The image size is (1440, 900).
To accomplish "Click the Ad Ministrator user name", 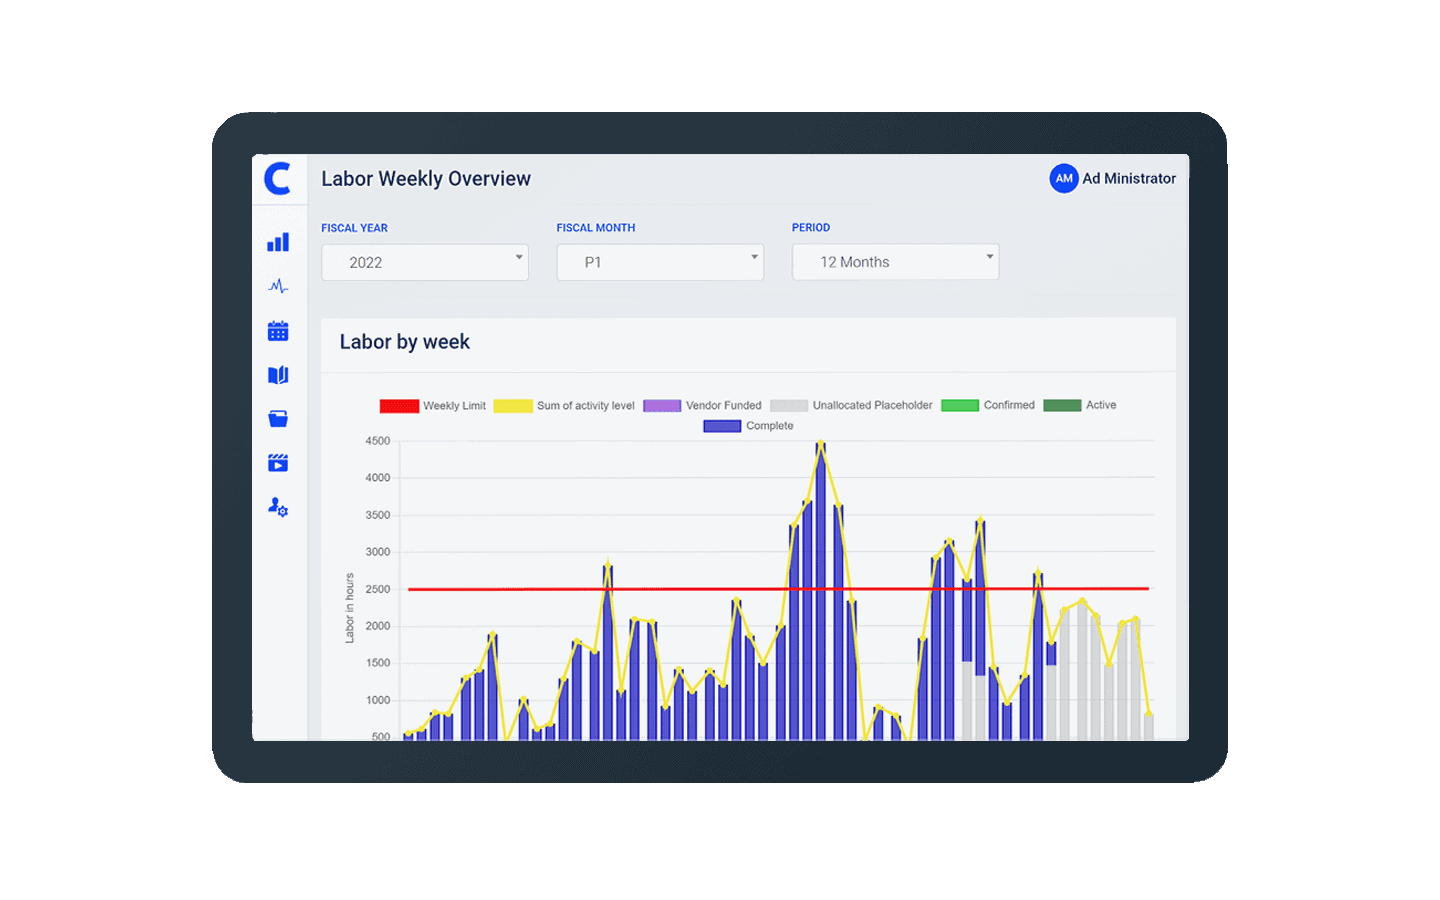I will click(x=1129, y=179).
